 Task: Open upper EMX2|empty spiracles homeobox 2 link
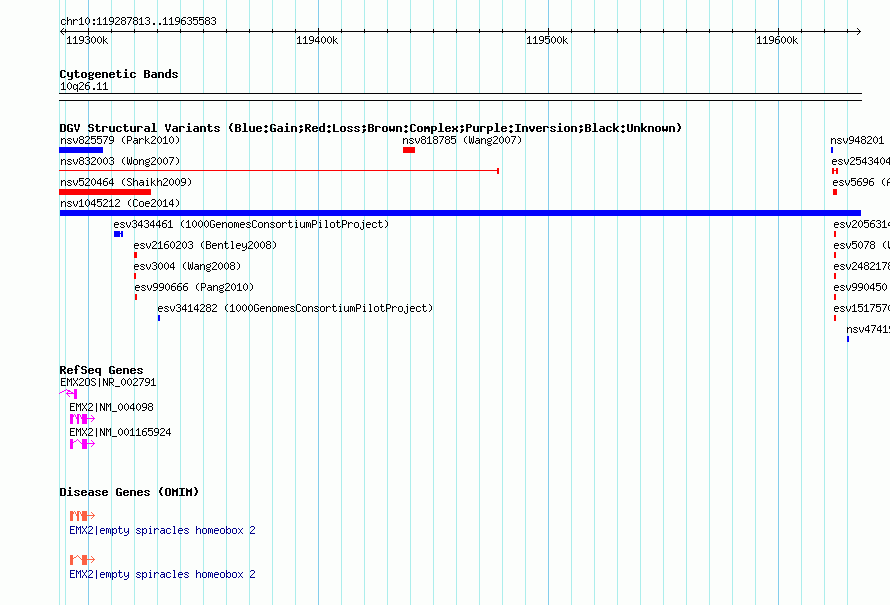point(162,531)
